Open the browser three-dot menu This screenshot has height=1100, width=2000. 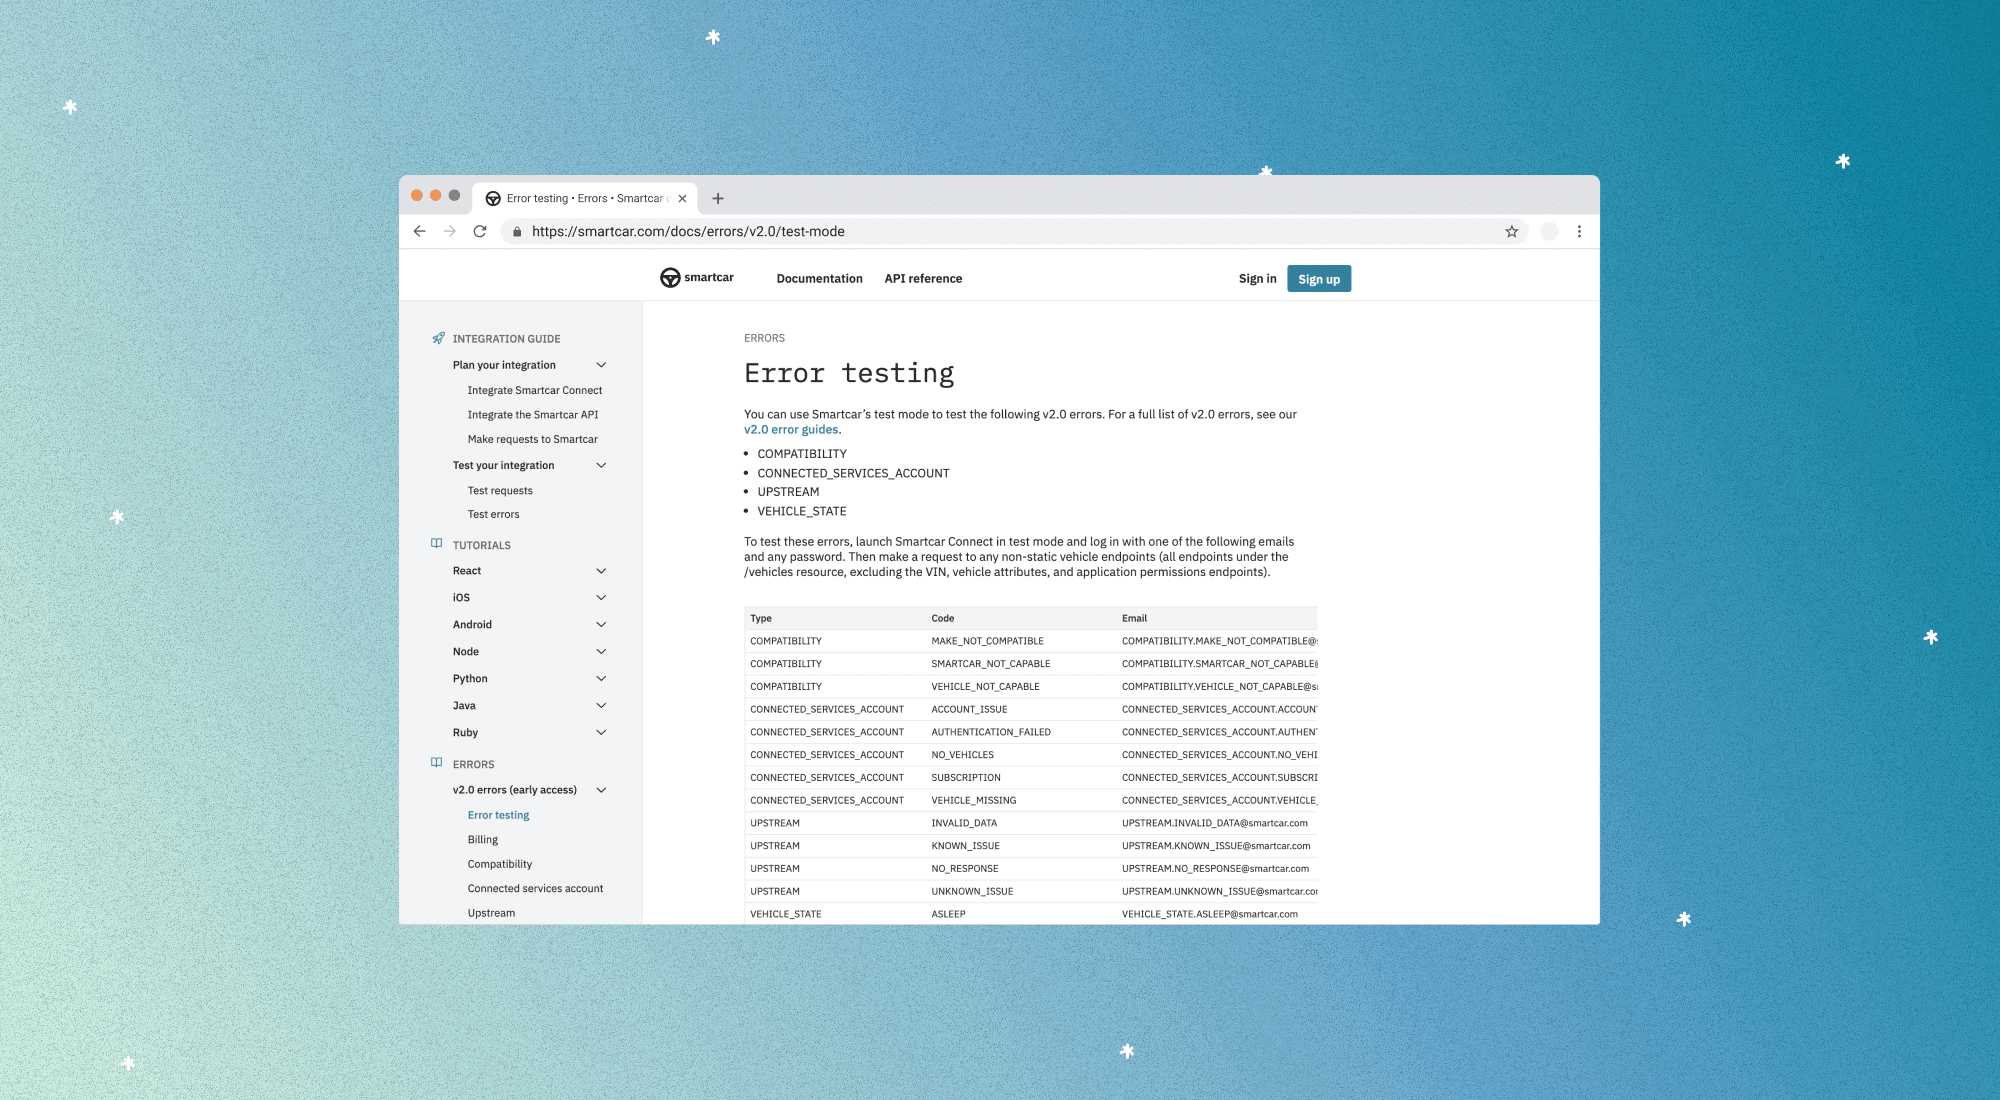[x=1579, y=231]
